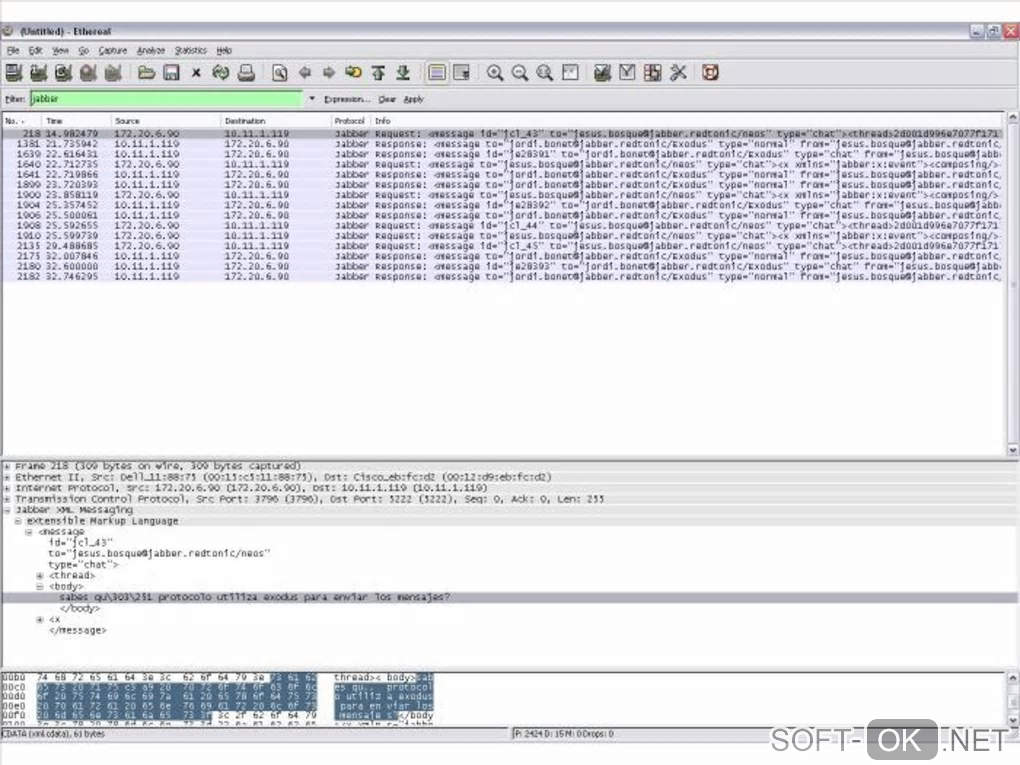Sort by Protocol column header
This screenshot has height=765, width=1020.
351,121
